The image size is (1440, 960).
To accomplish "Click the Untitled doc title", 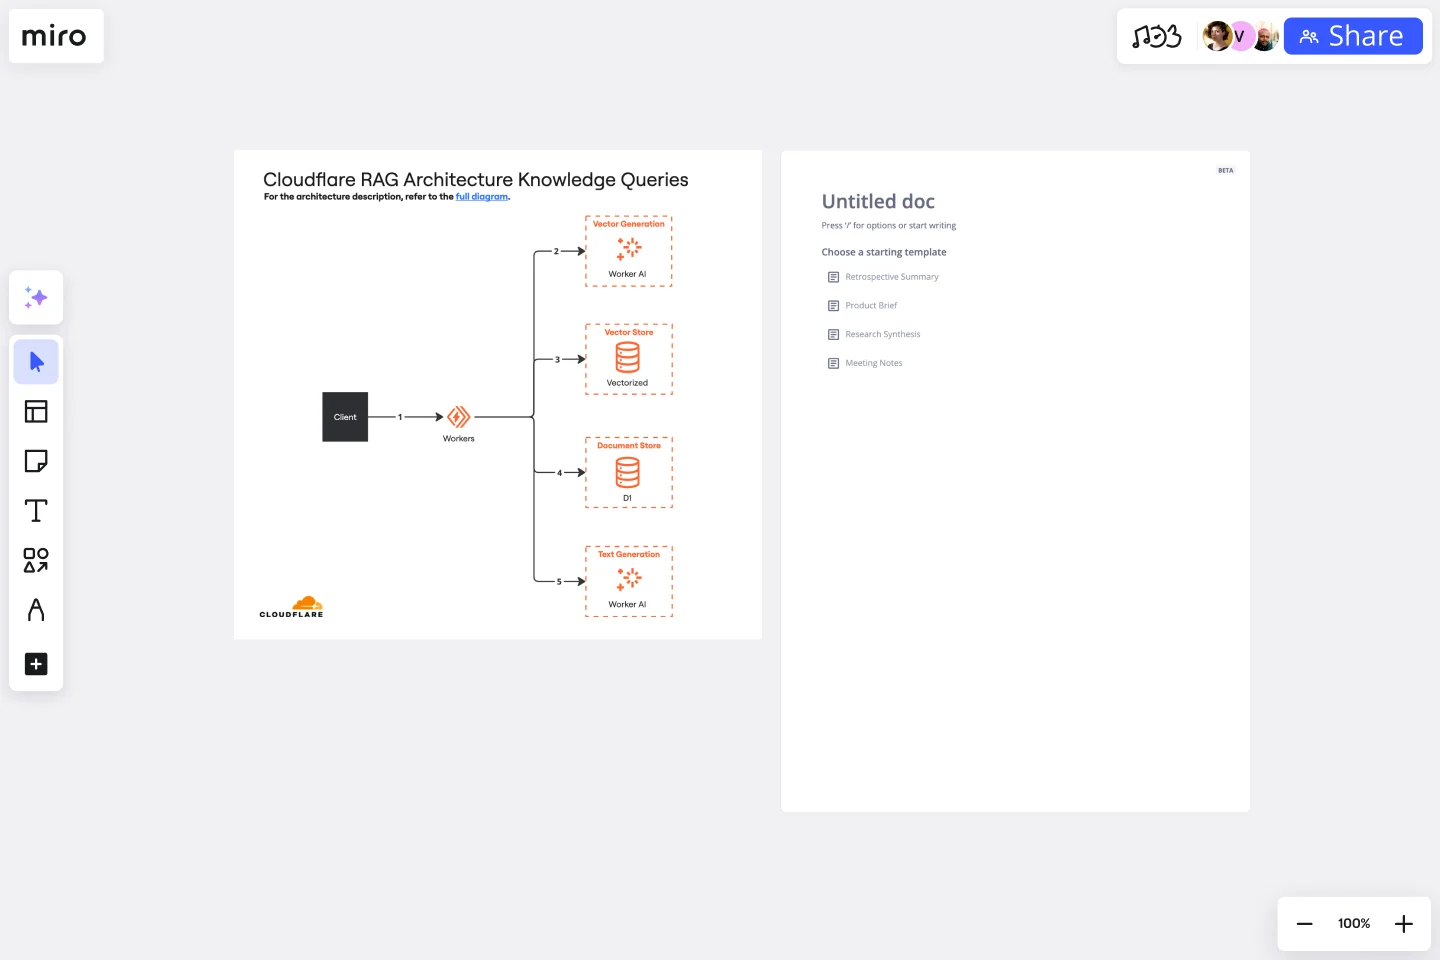I will pyautogui.click(x=878, y=202).
